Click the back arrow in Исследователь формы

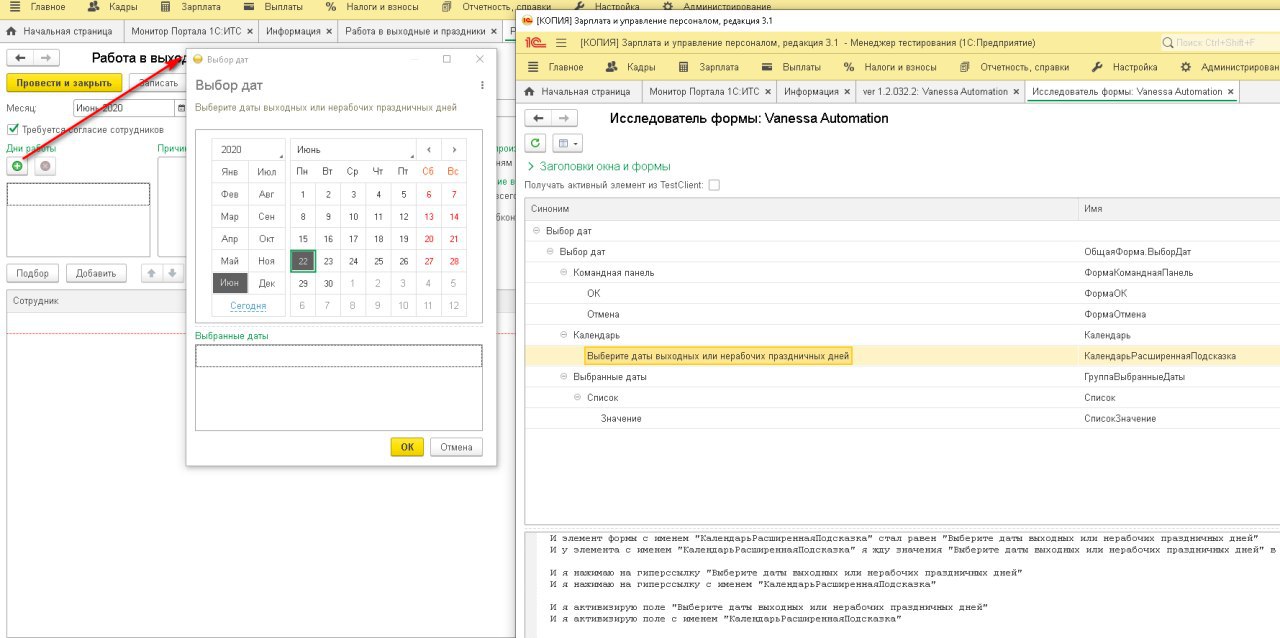(538, 118)
